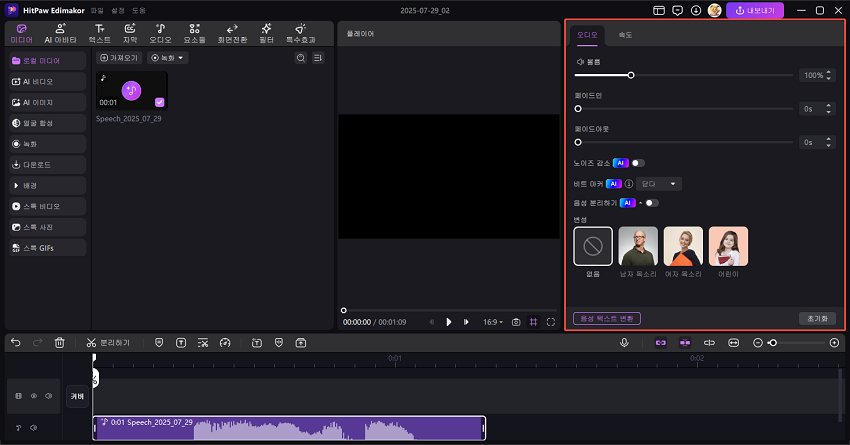Image resolution: width=850 pixels, height=445 pixels.
Task: Open the 파일 file menu
Action: click(96, 10)
